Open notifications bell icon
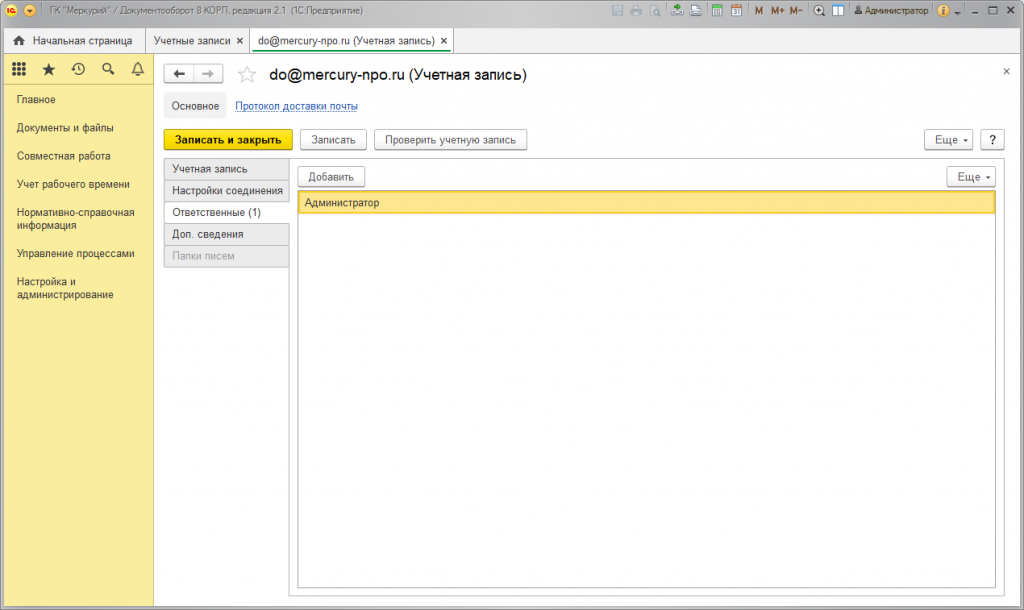The height and width of the screenshot is (610, 1024). (x=138, y=69)
